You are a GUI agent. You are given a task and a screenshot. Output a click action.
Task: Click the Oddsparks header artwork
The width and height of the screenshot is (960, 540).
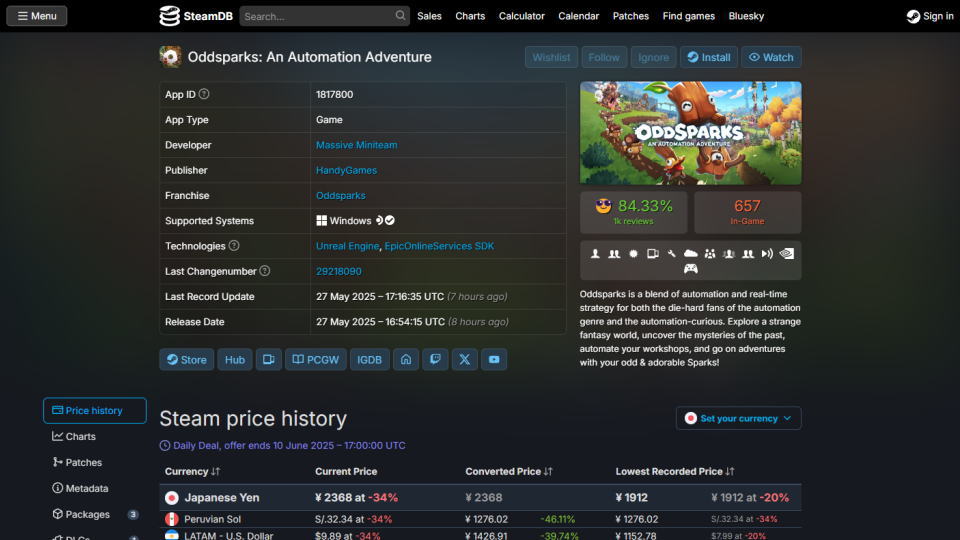pyautogui.click(x=691, y=133)
